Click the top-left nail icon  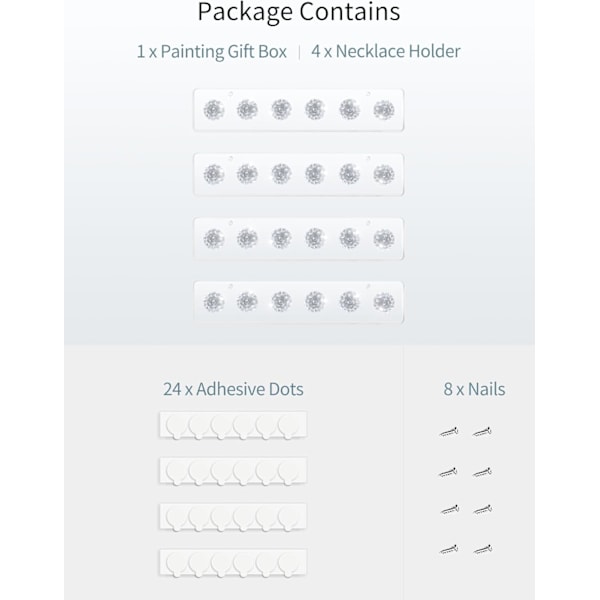pos(449,432)
